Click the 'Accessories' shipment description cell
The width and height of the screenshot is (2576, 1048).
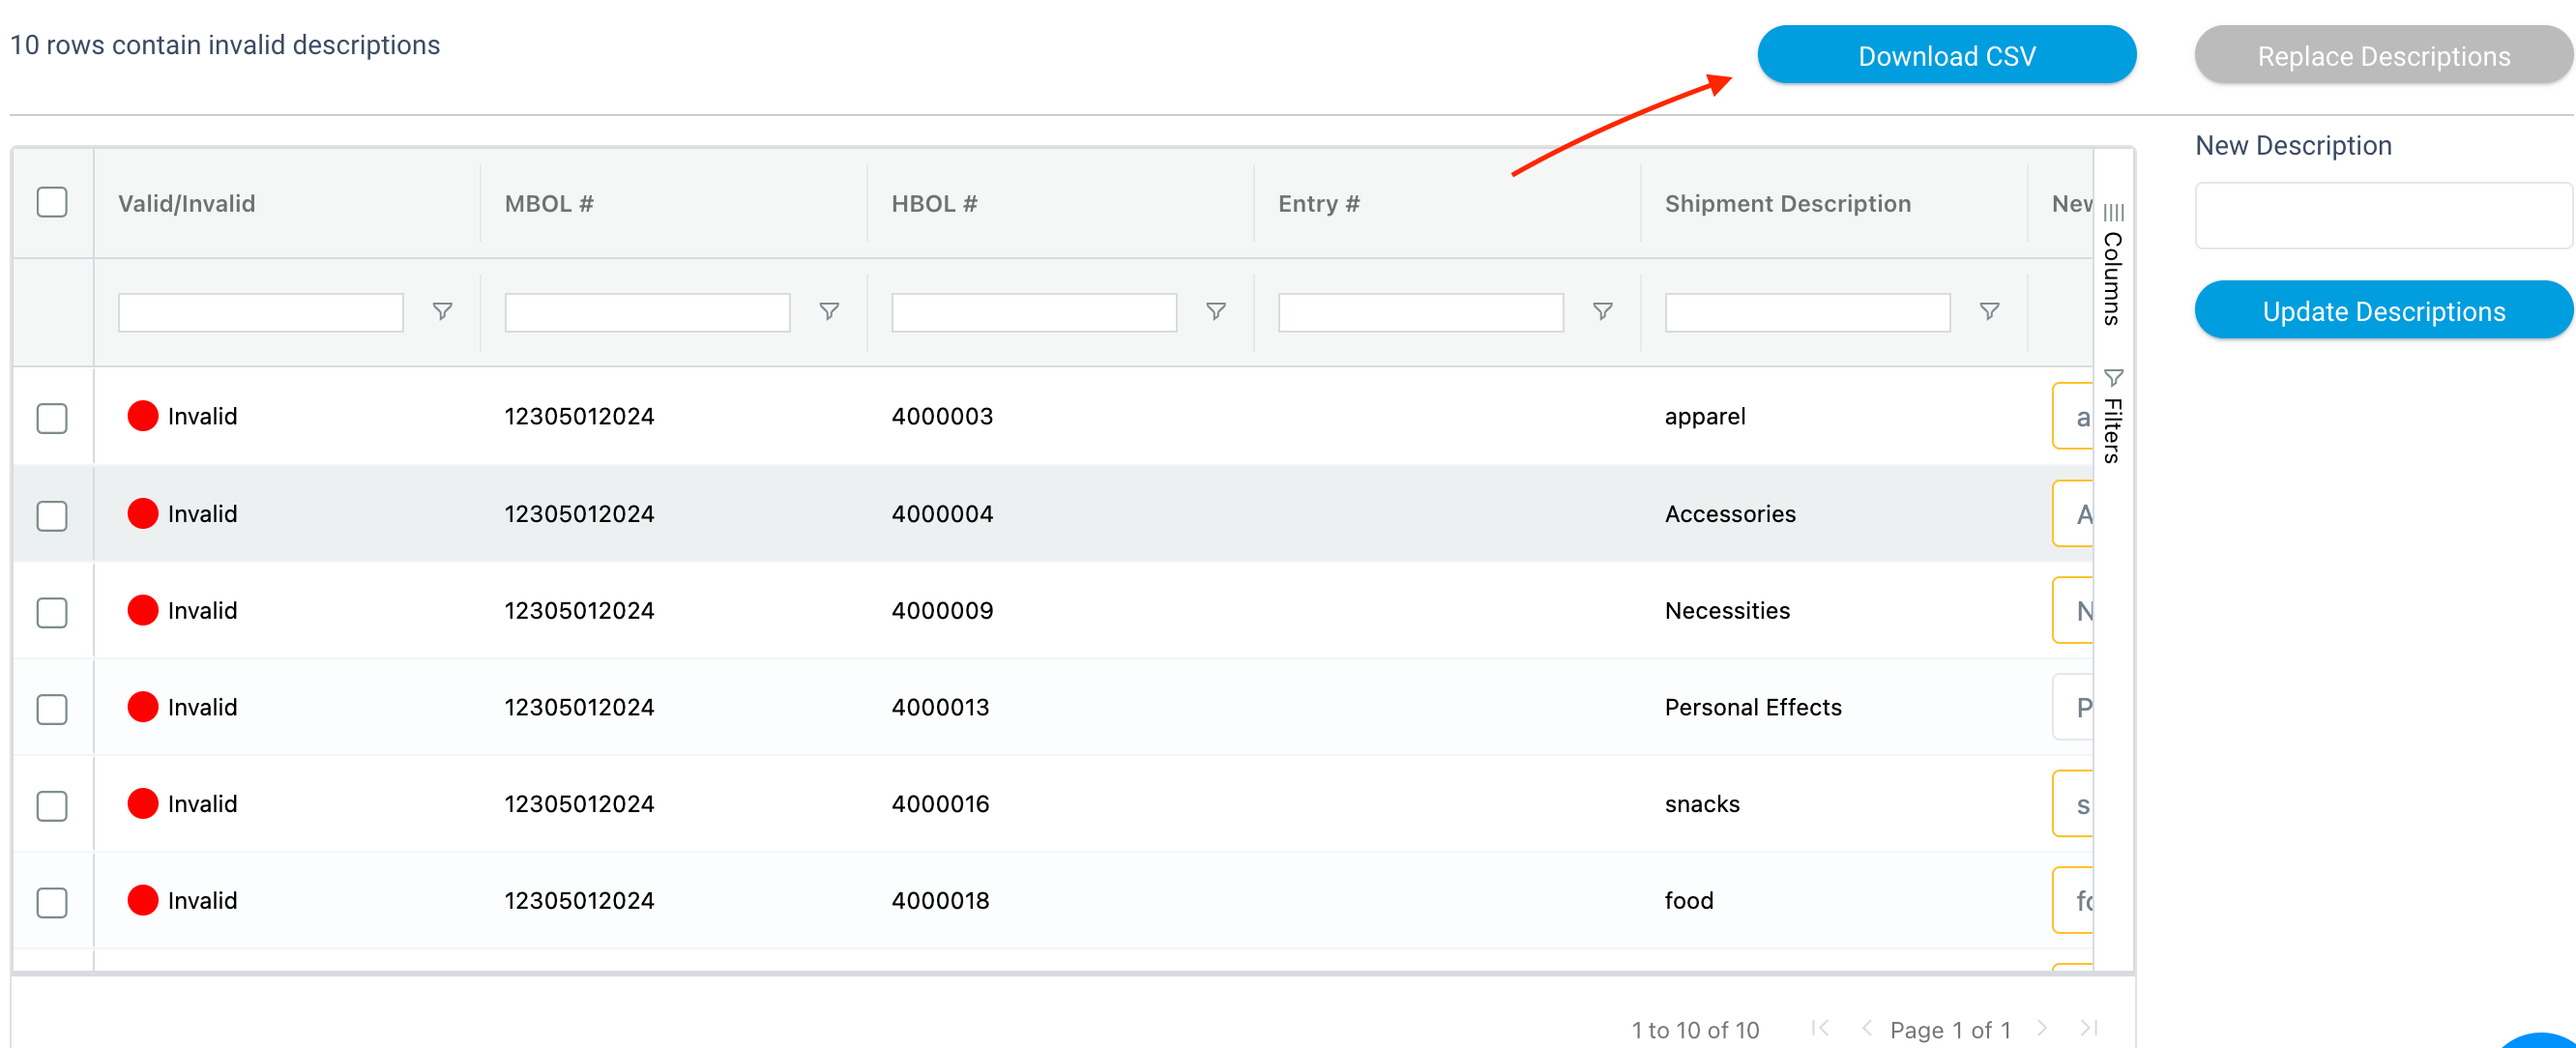(1730, 514)
